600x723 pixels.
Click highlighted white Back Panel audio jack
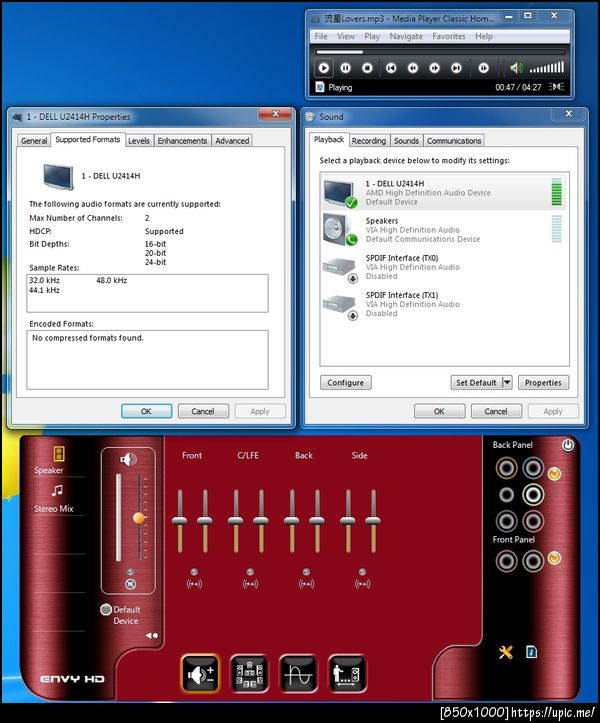pyautogui.click(x=533, y=495)
